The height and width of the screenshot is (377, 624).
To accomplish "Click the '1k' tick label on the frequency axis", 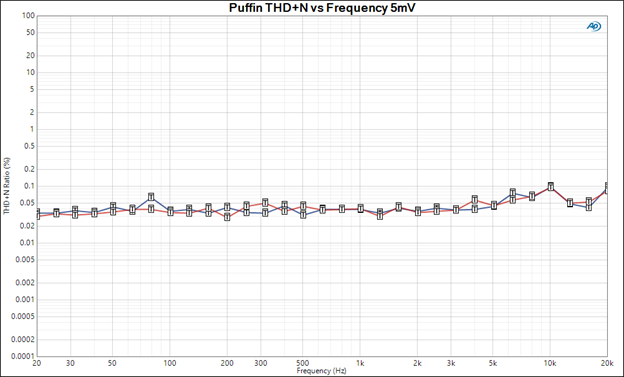I will tap(360, 363).
